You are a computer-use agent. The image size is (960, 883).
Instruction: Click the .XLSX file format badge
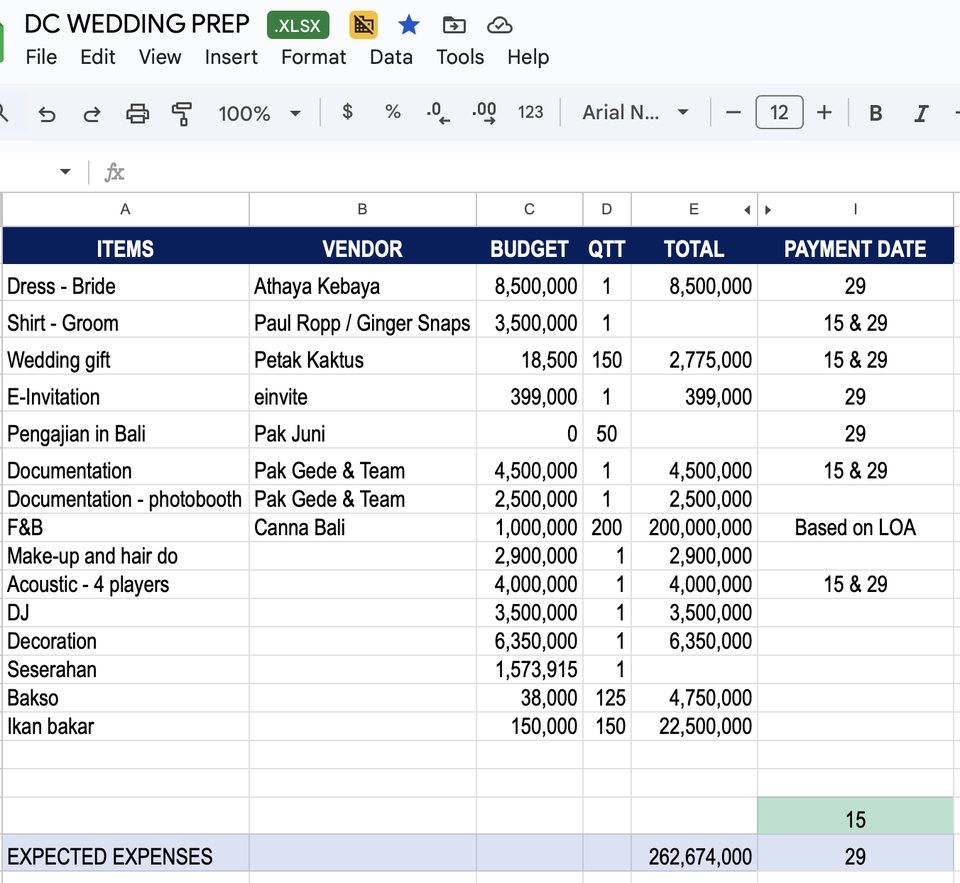click(x=298, y=25)
